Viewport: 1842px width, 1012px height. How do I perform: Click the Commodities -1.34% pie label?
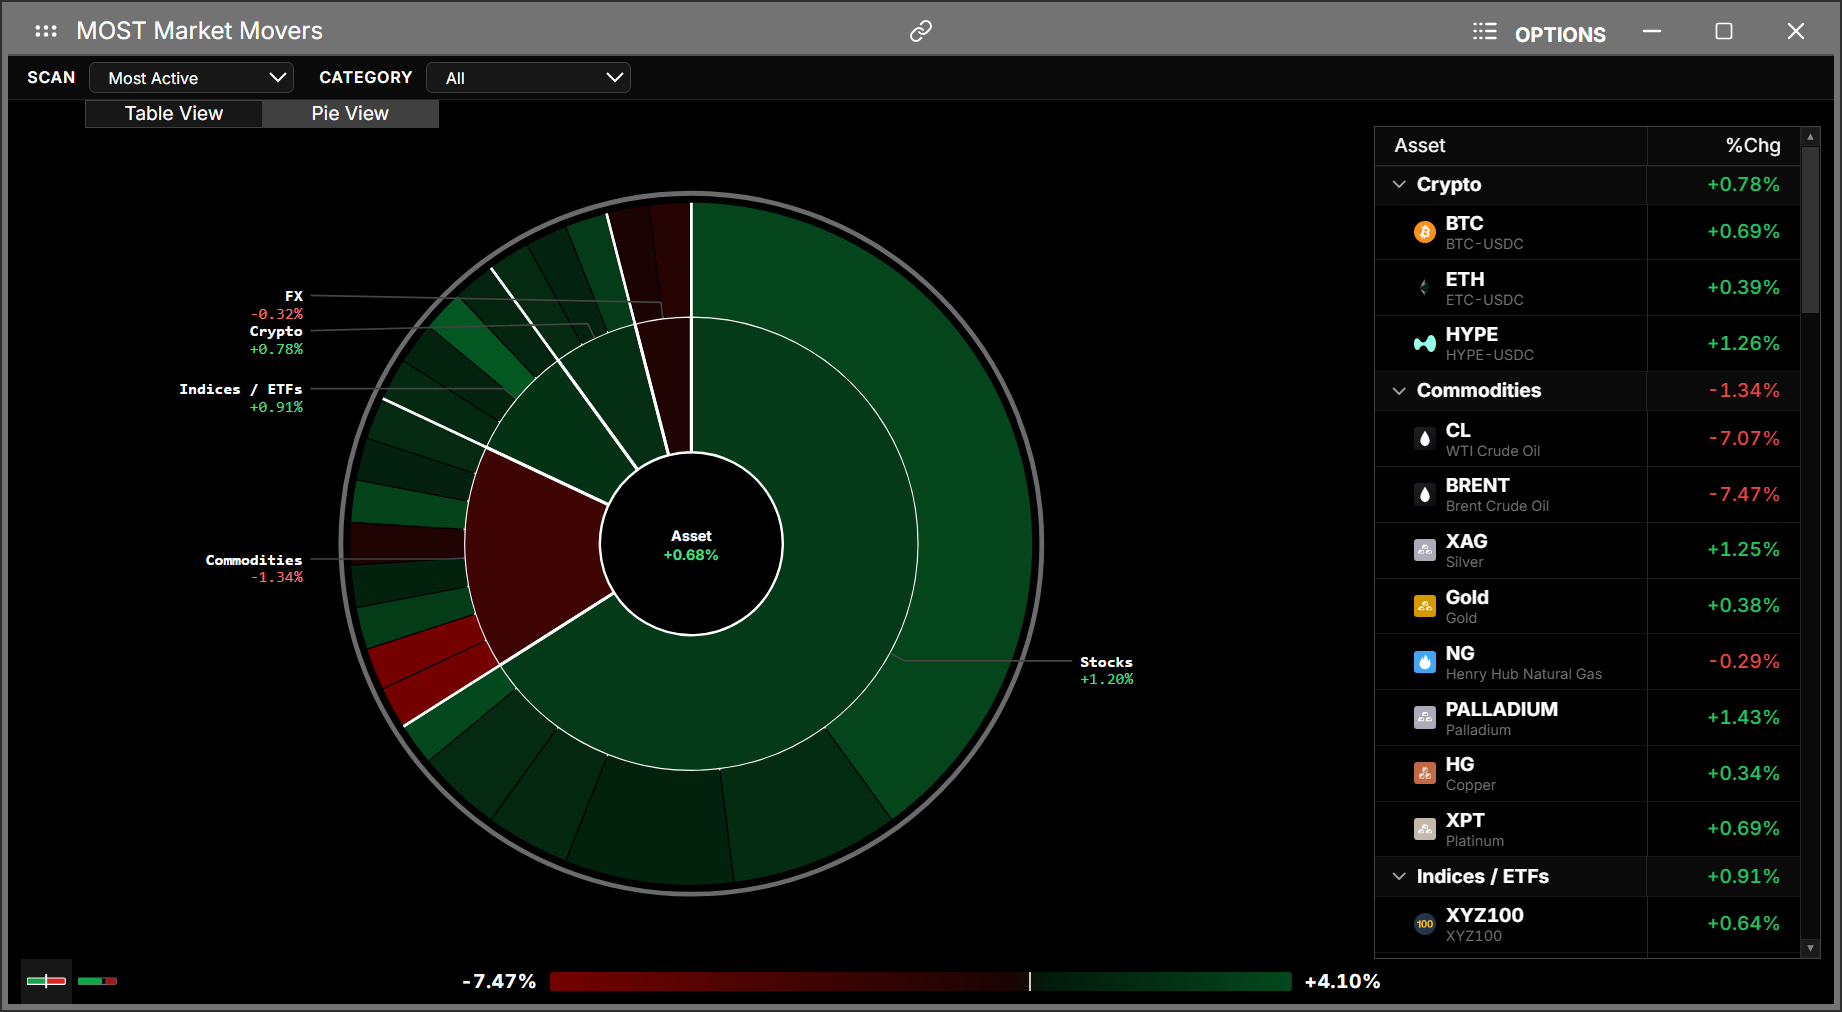254,568
